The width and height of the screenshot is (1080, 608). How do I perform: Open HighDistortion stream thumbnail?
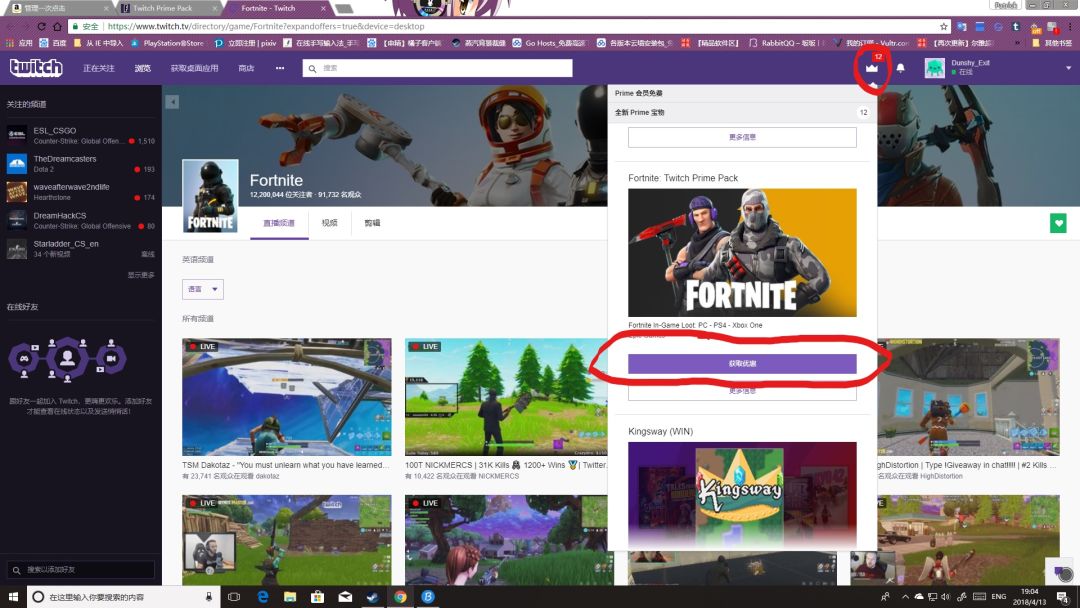tap(968, 397)
